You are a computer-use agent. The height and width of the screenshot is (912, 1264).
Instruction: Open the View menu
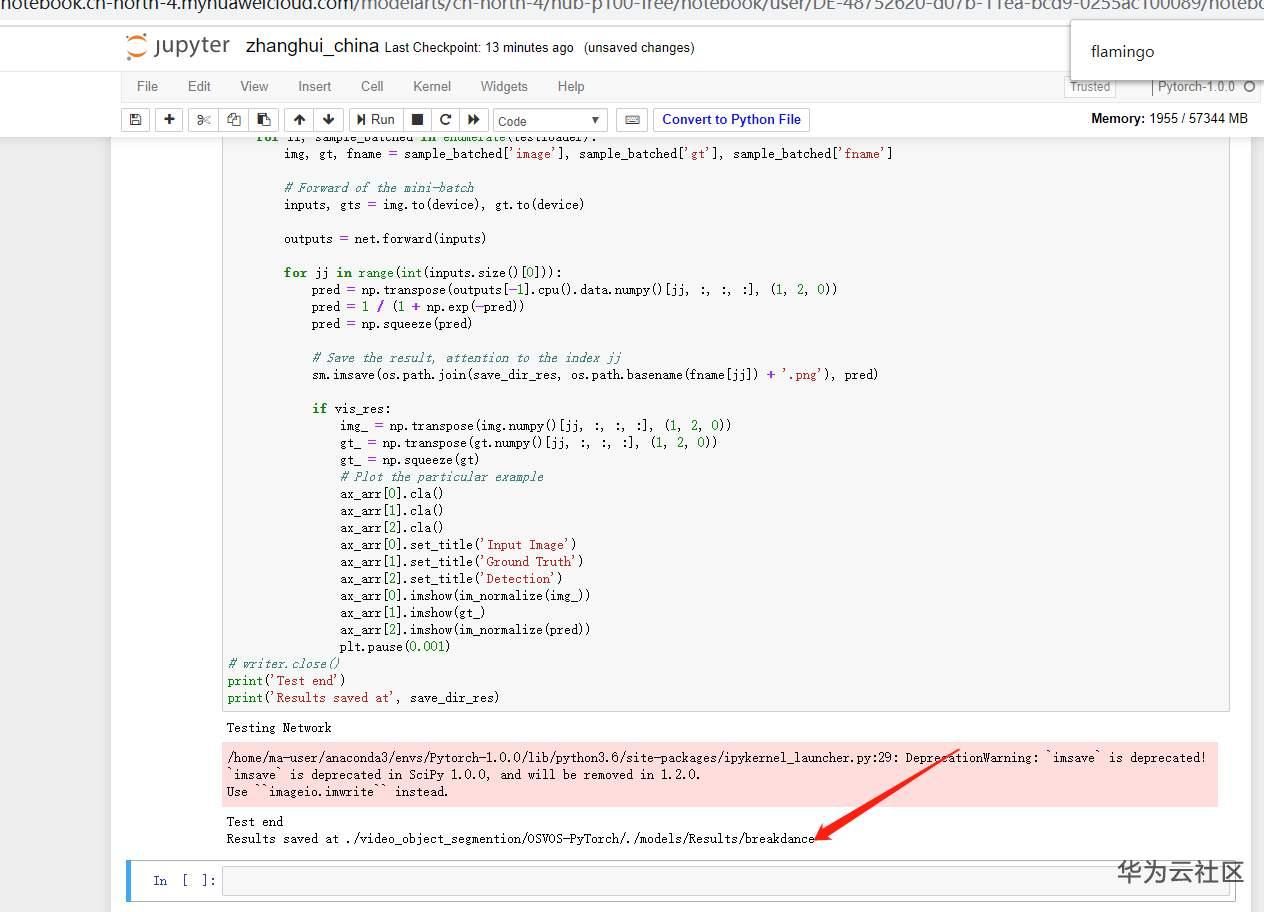[x=254, y=86]
